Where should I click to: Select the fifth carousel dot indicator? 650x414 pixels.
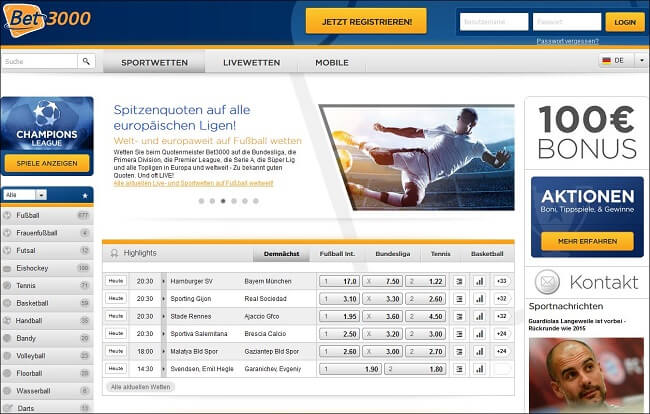(x=245, y=201)
